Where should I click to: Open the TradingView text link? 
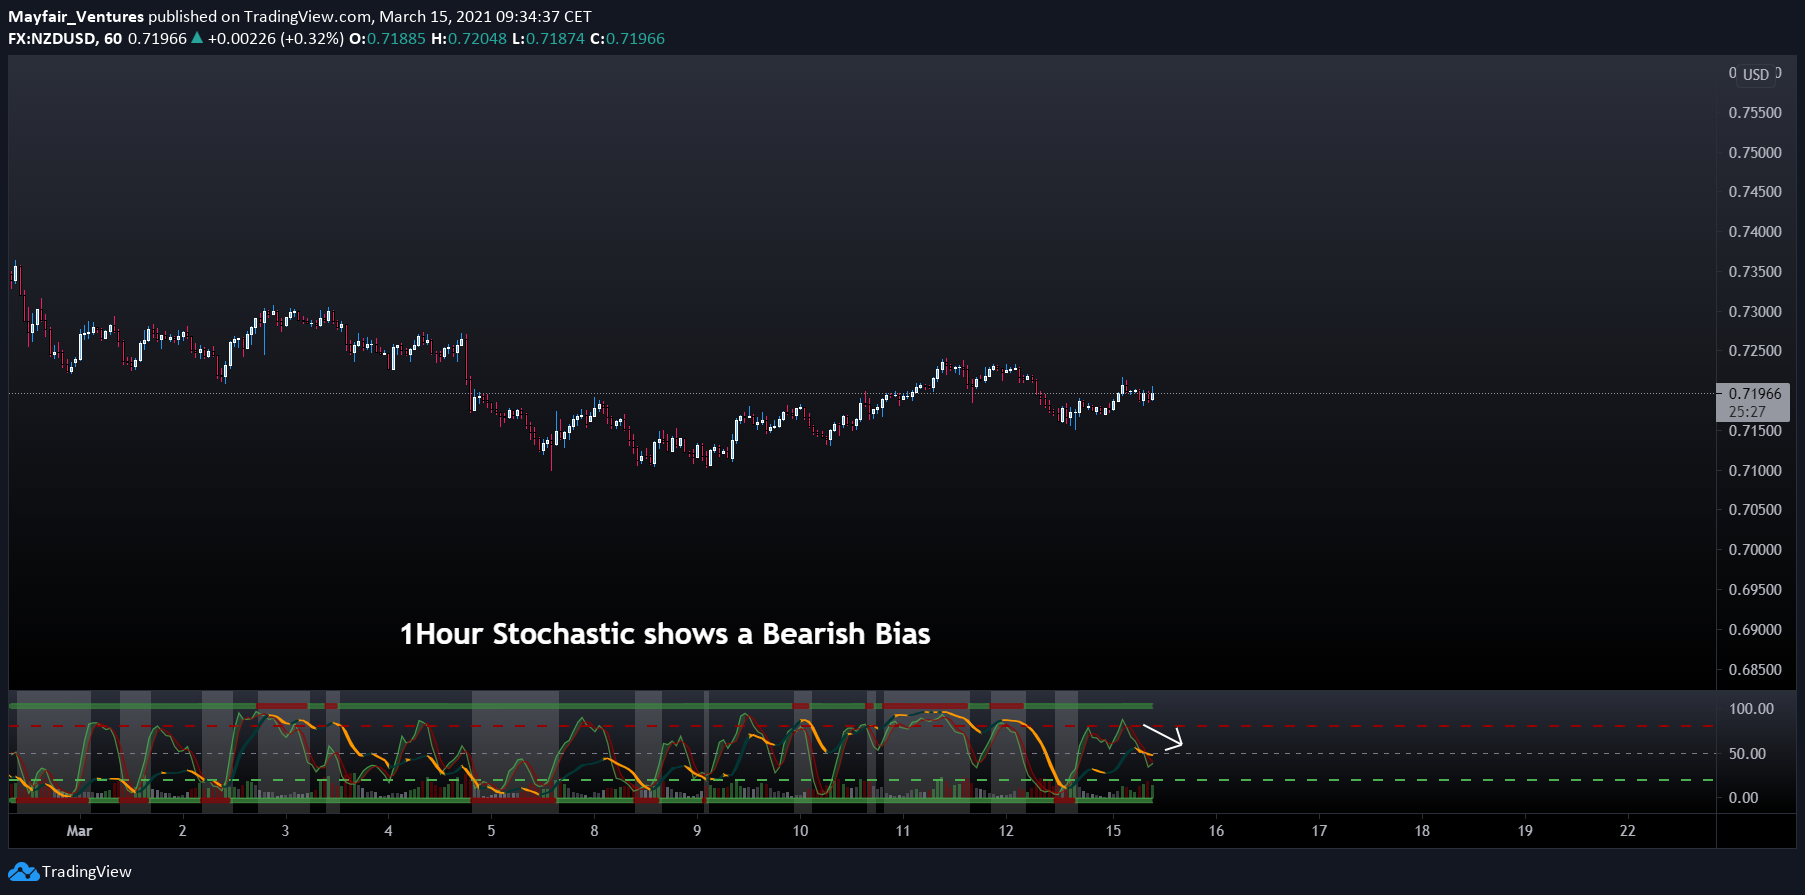tap(87, 872)
